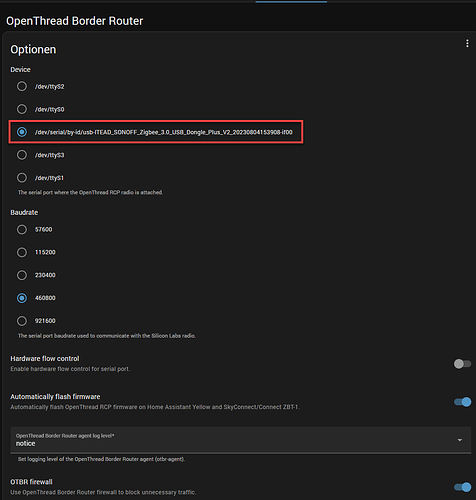Click the OpenThread Border Router title

(x=75, y=21)
